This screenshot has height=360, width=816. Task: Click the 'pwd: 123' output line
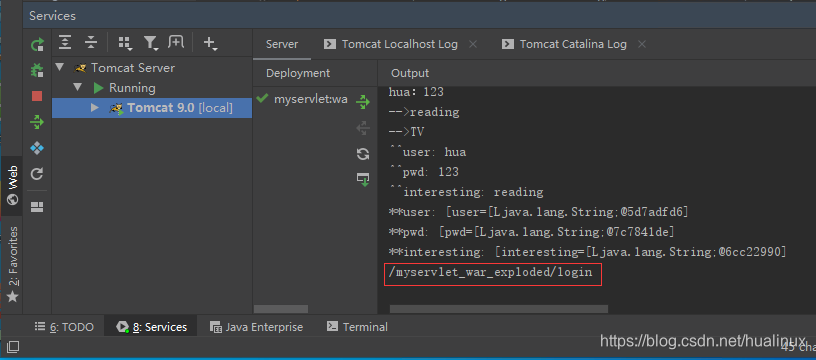point(424,172)
